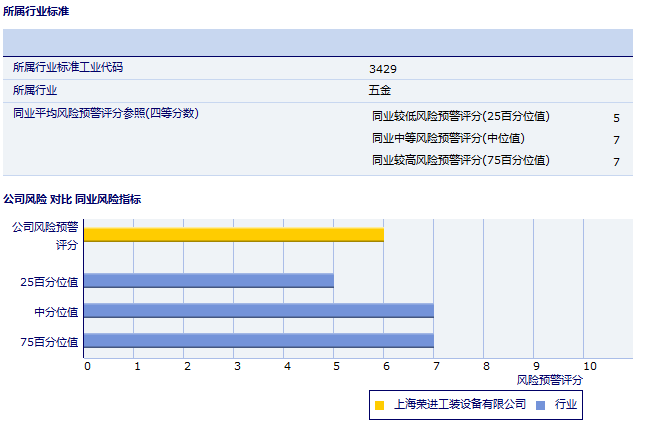Image resolution: width=665 pixels, height=428 pixels.
Task: Click 同业较高风险预警评分(75百分位值) text
Action: click(461, 161)
